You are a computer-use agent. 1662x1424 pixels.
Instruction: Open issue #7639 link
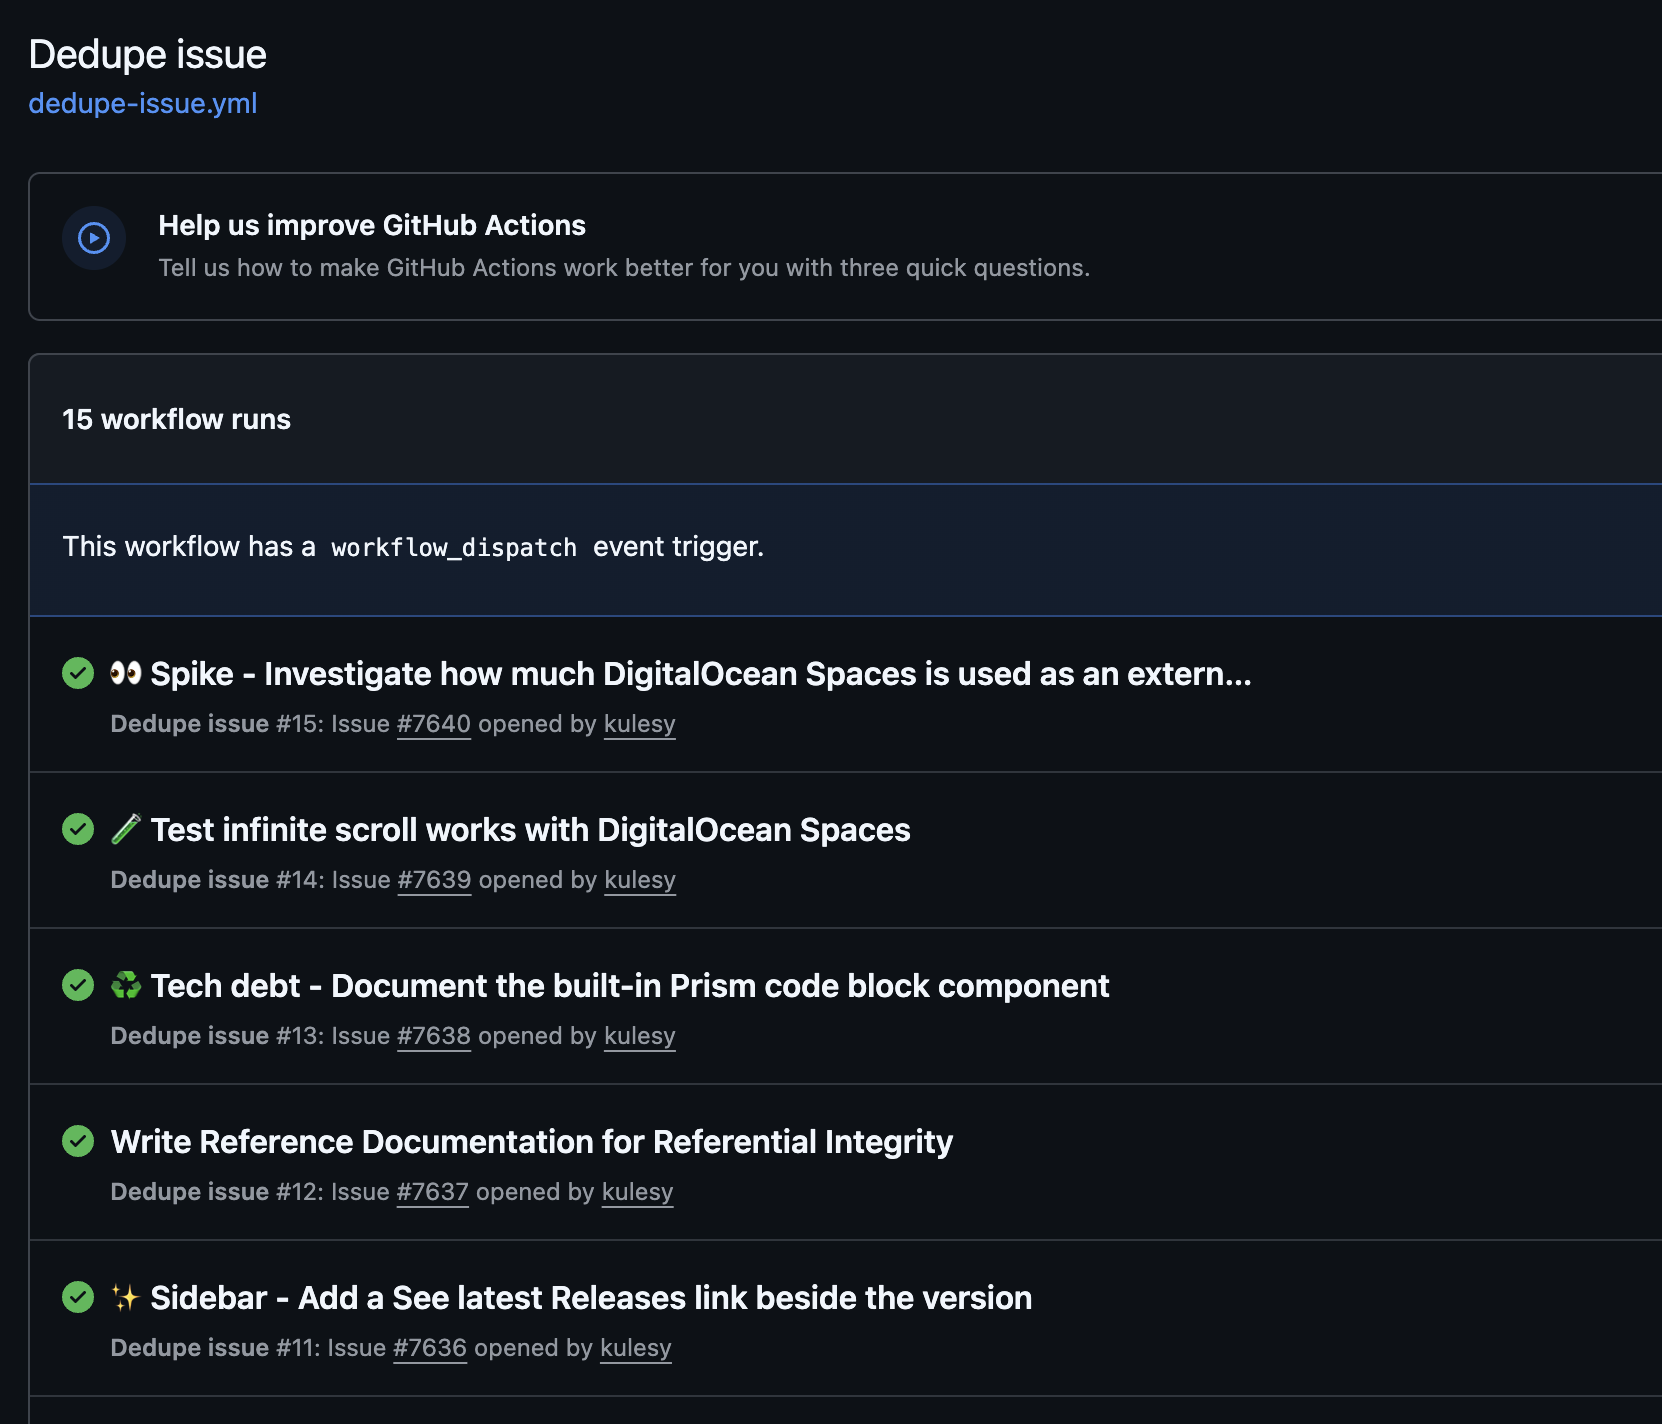click(435, 880)
